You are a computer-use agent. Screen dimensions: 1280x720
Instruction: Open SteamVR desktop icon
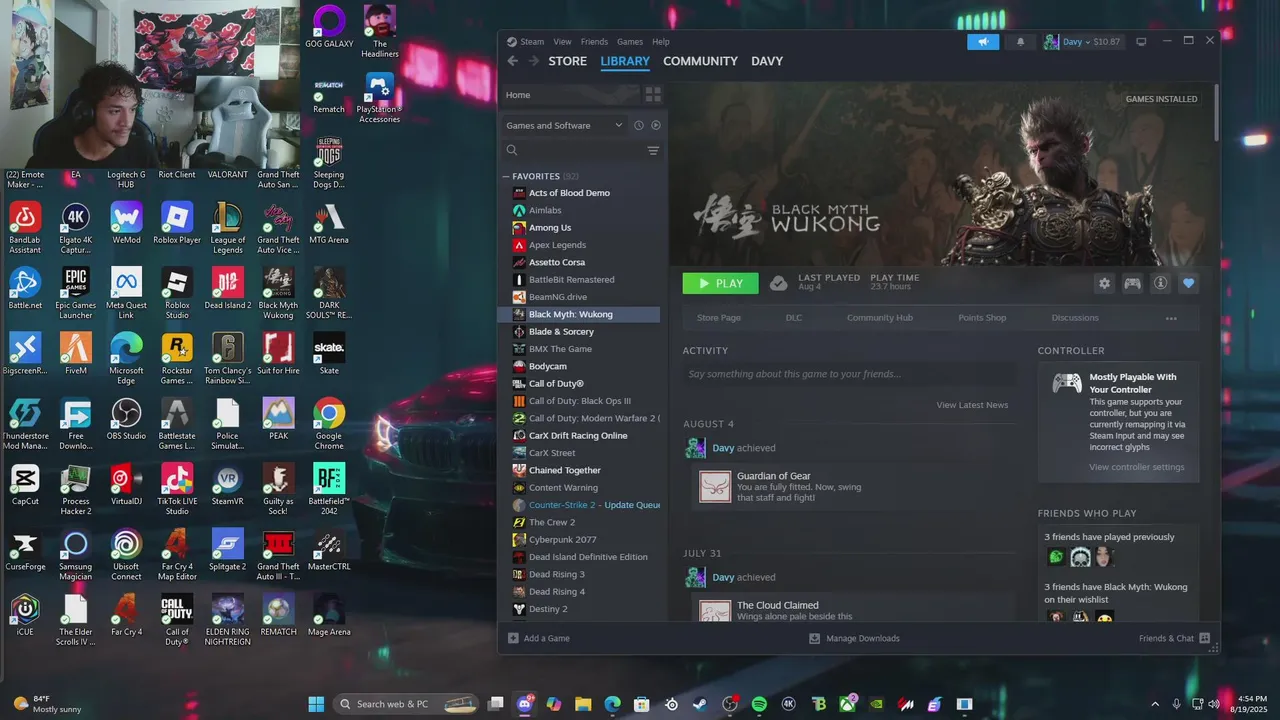tap(227, 485)
